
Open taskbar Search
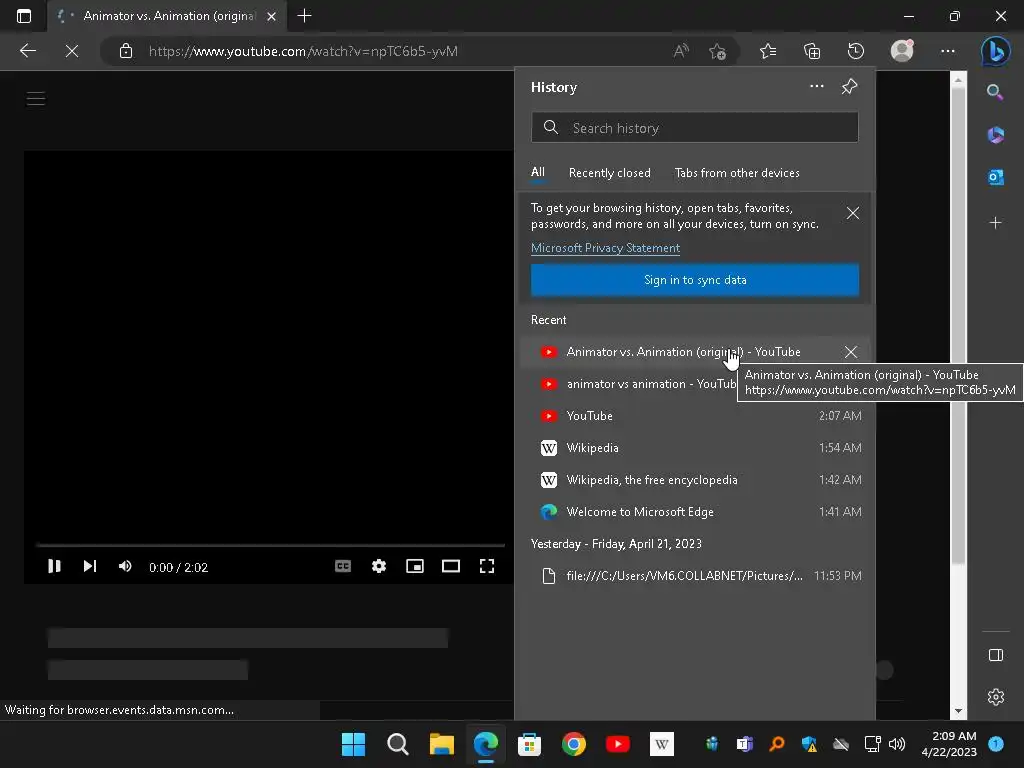(397, 744)
